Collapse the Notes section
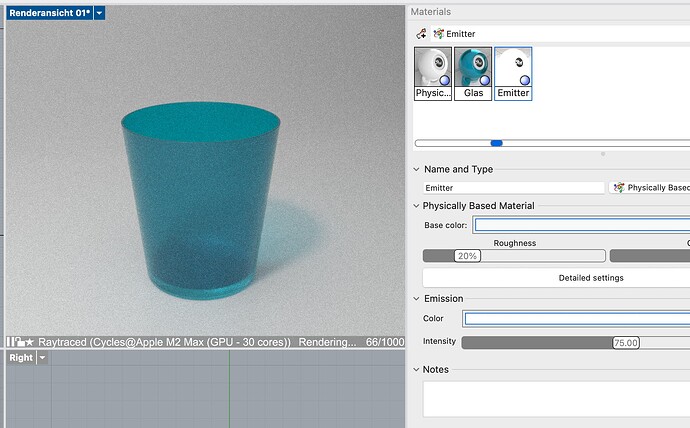Image resolution: width=690 pixels, height=428 pixels. [415, 369]
